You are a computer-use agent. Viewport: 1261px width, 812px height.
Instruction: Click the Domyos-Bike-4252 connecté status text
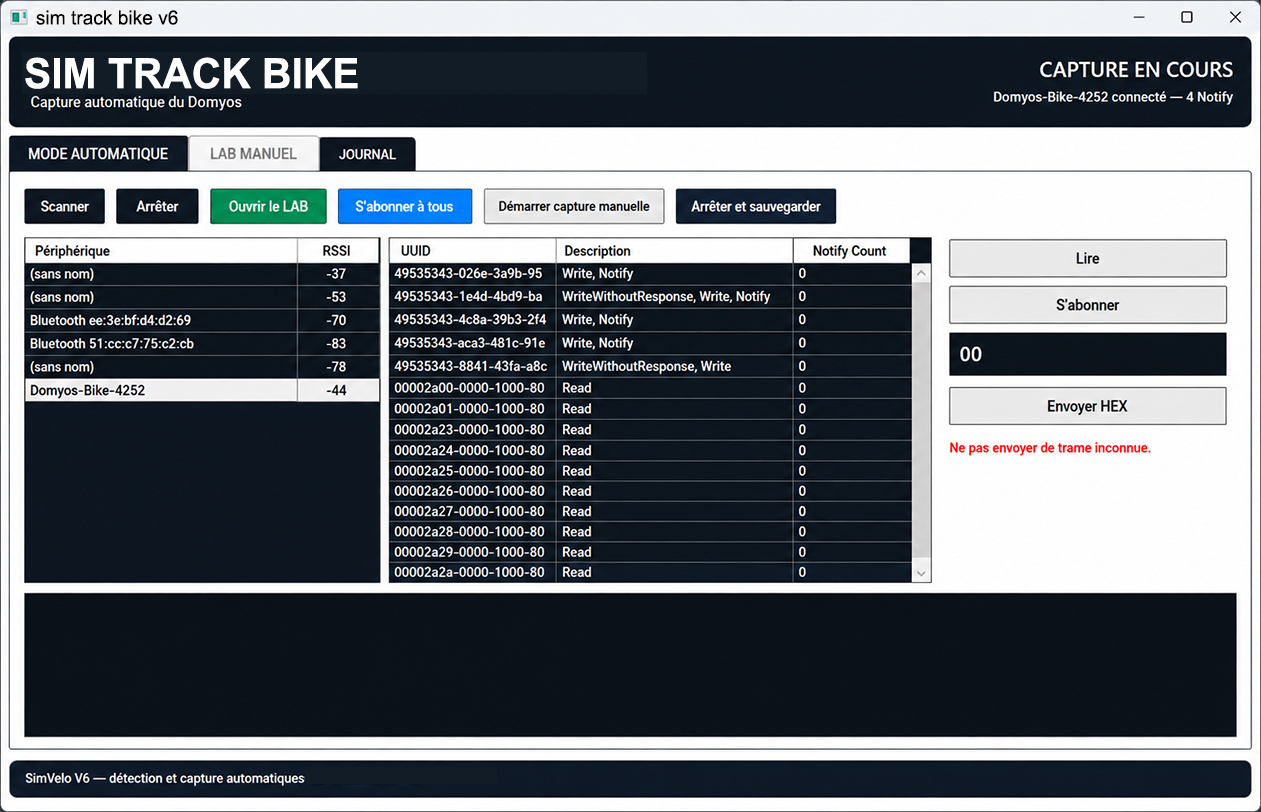coord(1113,97)
